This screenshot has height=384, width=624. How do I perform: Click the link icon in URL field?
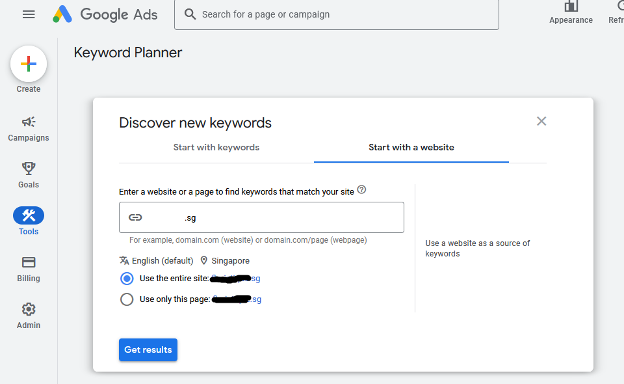[x=135, y=217]
